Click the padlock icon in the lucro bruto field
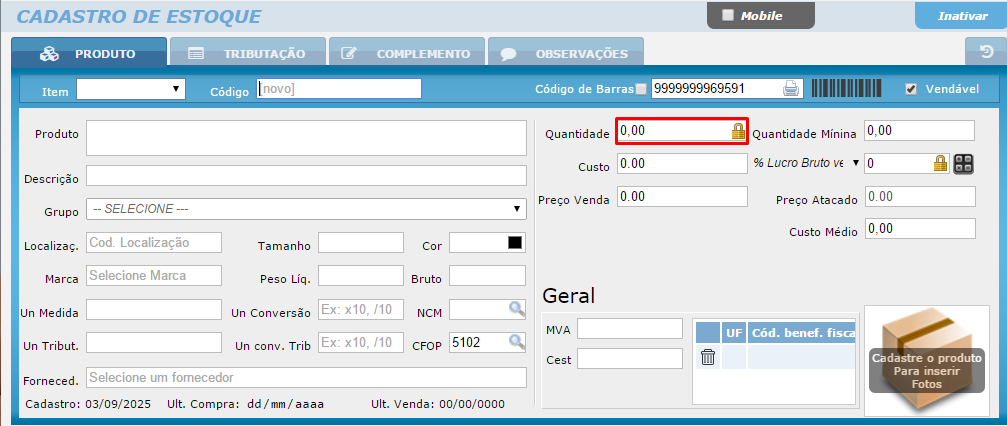Viewport: 1007px width, 426px height. pos(939,163)
